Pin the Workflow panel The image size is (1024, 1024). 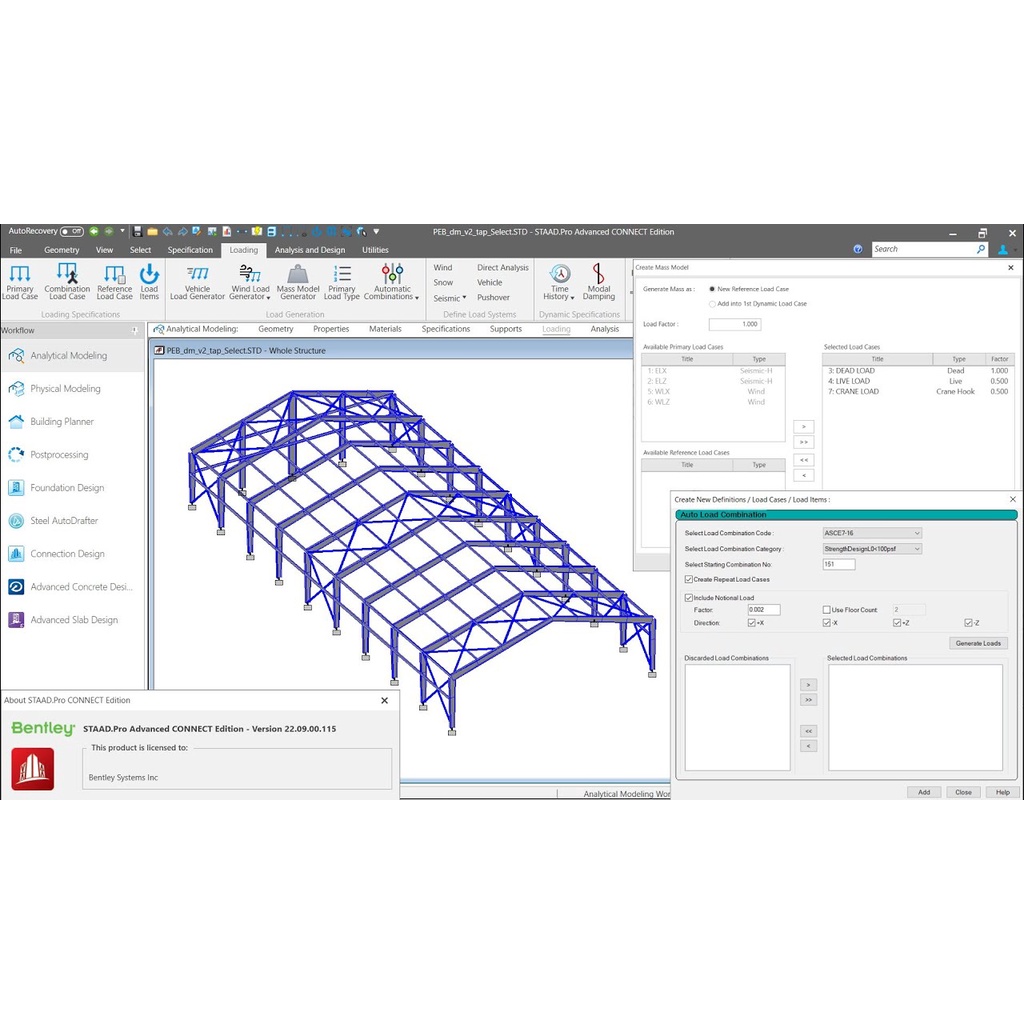point(135,330)
